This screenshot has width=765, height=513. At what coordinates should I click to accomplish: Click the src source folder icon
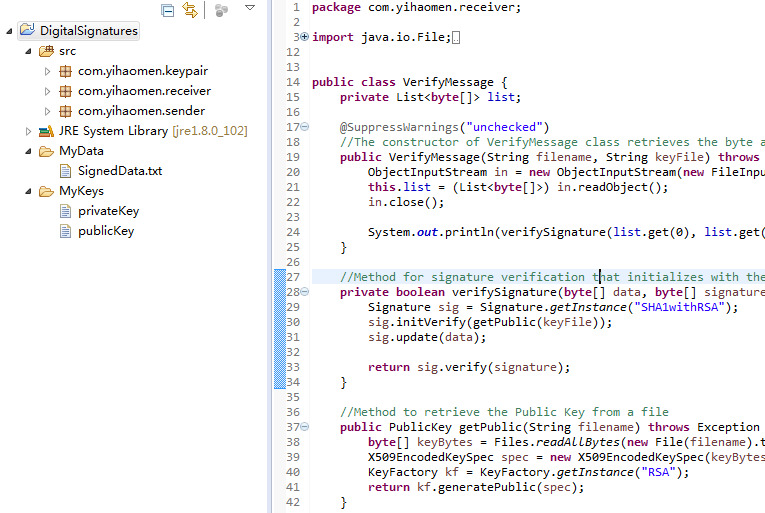pos(46,51)
